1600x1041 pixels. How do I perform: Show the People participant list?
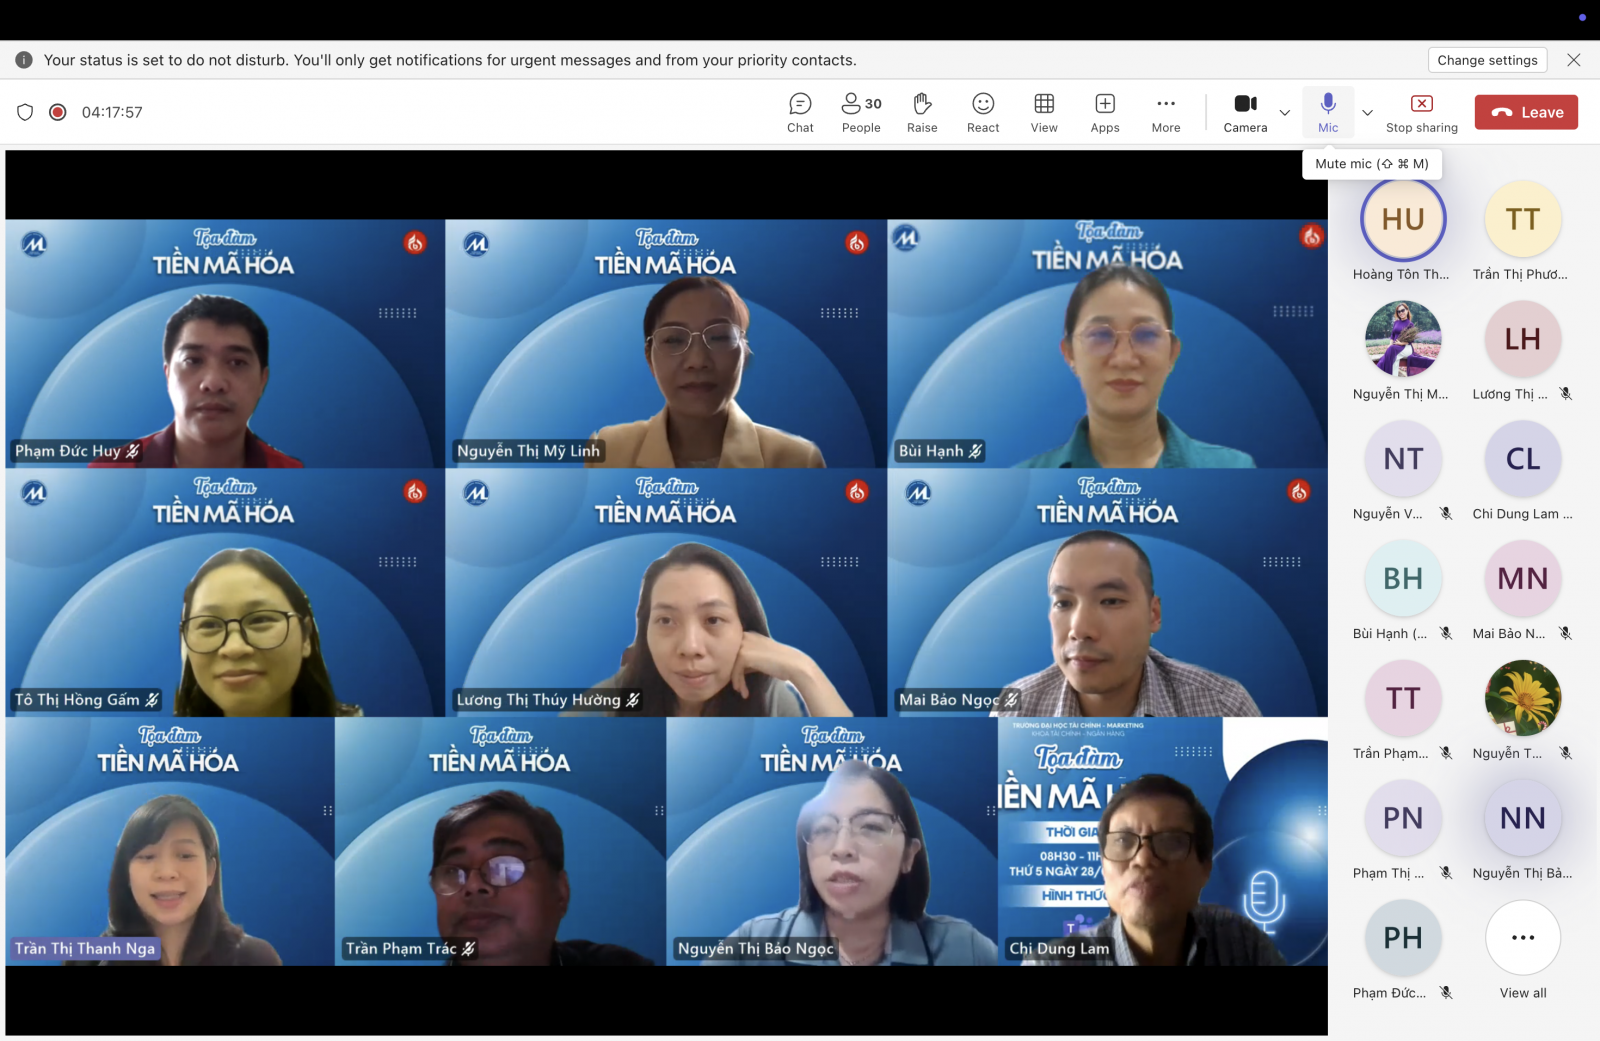point(861,112)
